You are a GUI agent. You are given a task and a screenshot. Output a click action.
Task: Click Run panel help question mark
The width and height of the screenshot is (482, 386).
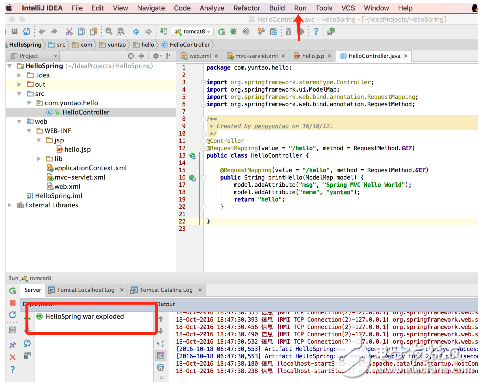(13, 369)
